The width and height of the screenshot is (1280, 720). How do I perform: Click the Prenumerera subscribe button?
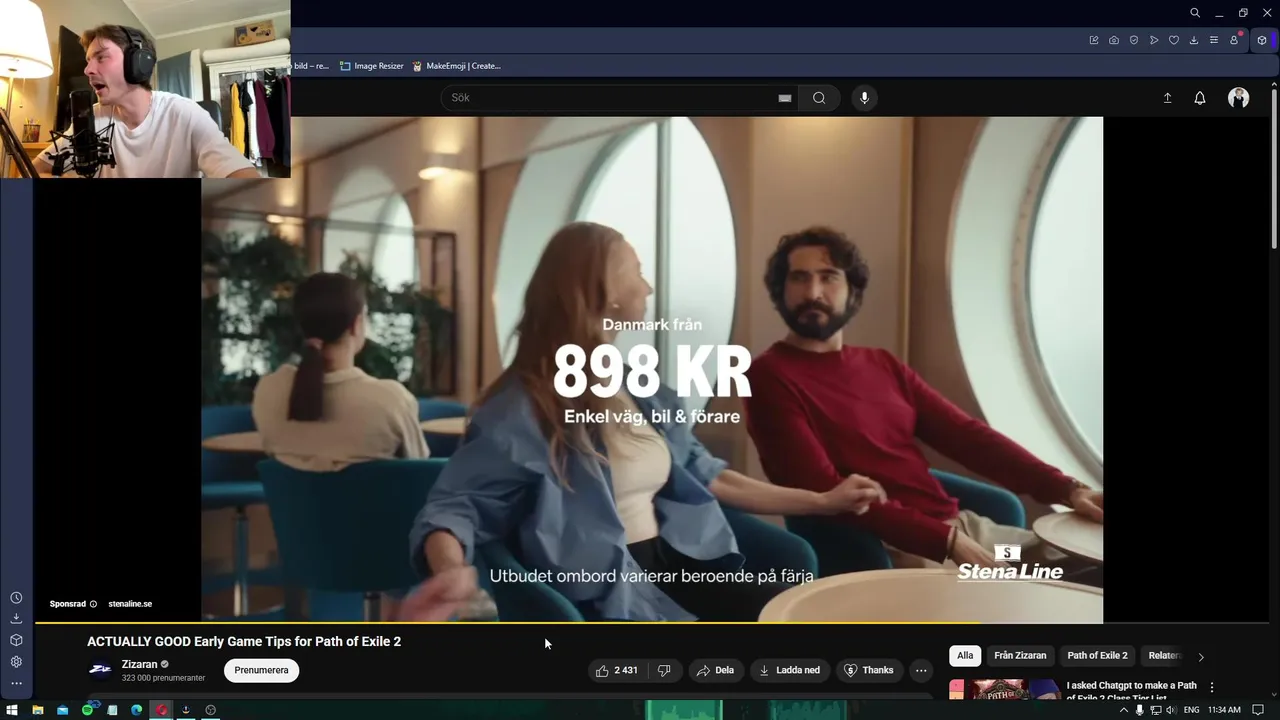(261, 670)
